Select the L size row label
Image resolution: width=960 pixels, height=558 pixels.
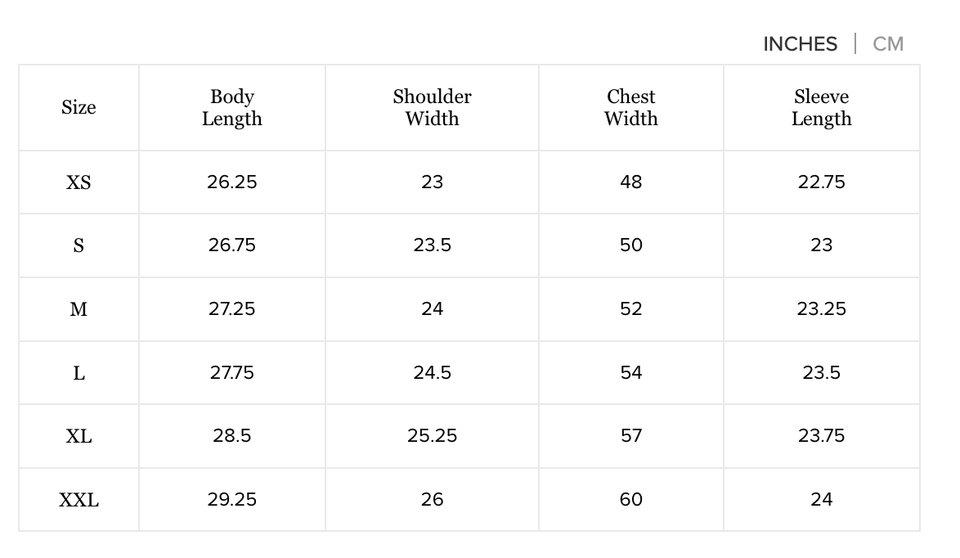coord(79,373)
